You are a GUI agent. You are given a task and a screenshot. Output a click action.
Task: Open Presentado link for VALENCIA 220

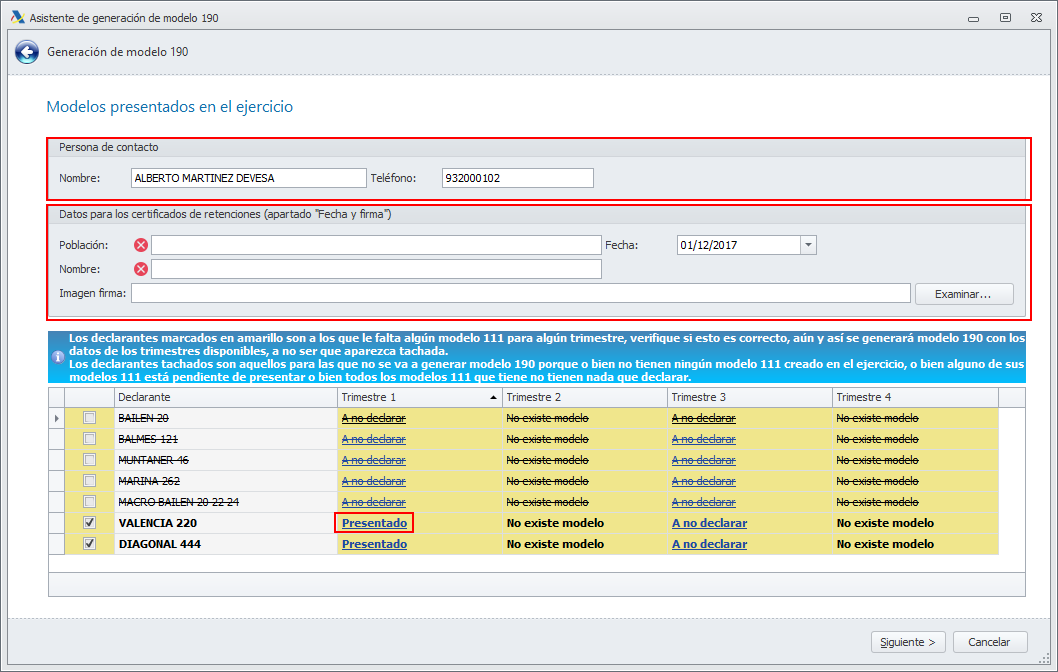click(374, 523)
